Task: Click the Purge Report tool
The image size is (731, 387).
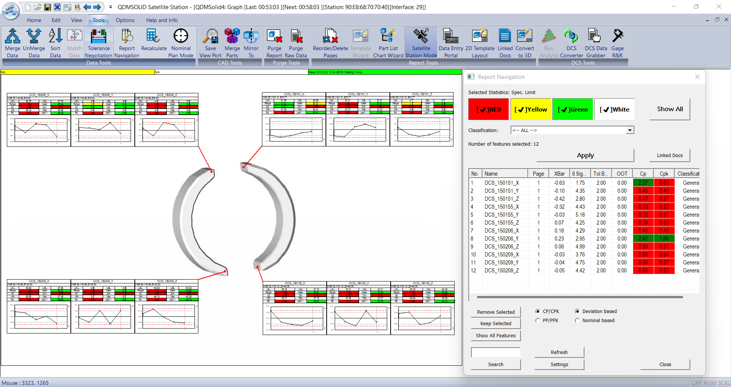Action: coord(274,43)
